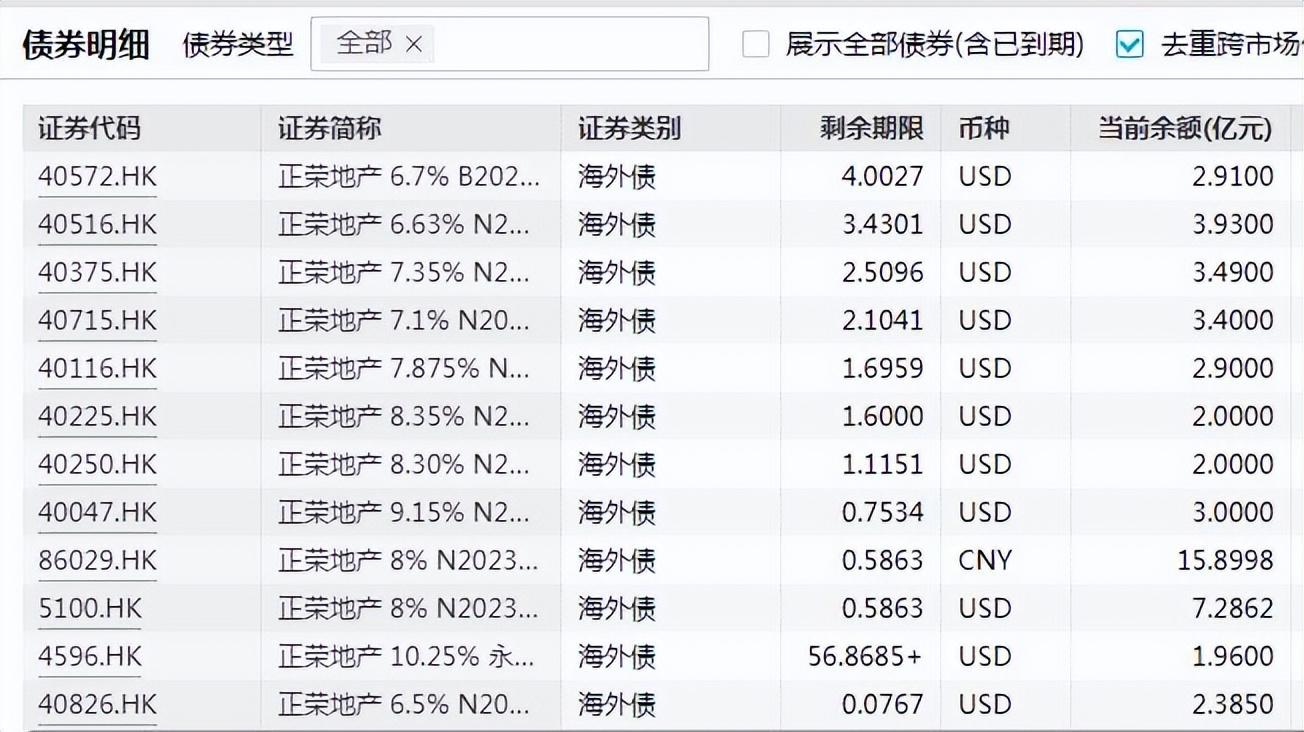
Task: Open bond code 40572.HK link
Action: tap(98, 177)
